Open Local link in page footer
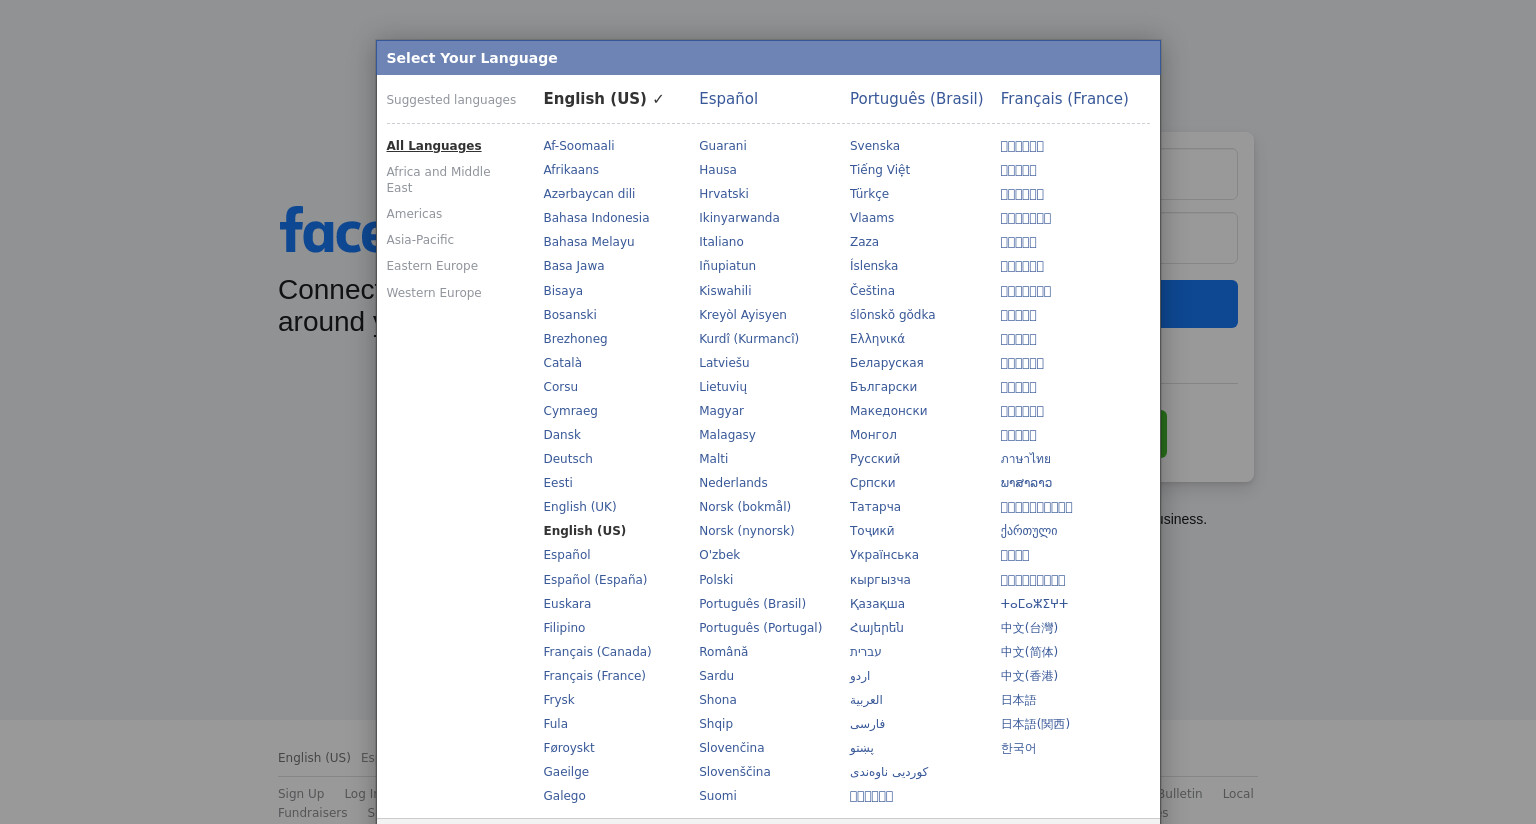Screen dimensions: 1536x824 click(1238, 794)
